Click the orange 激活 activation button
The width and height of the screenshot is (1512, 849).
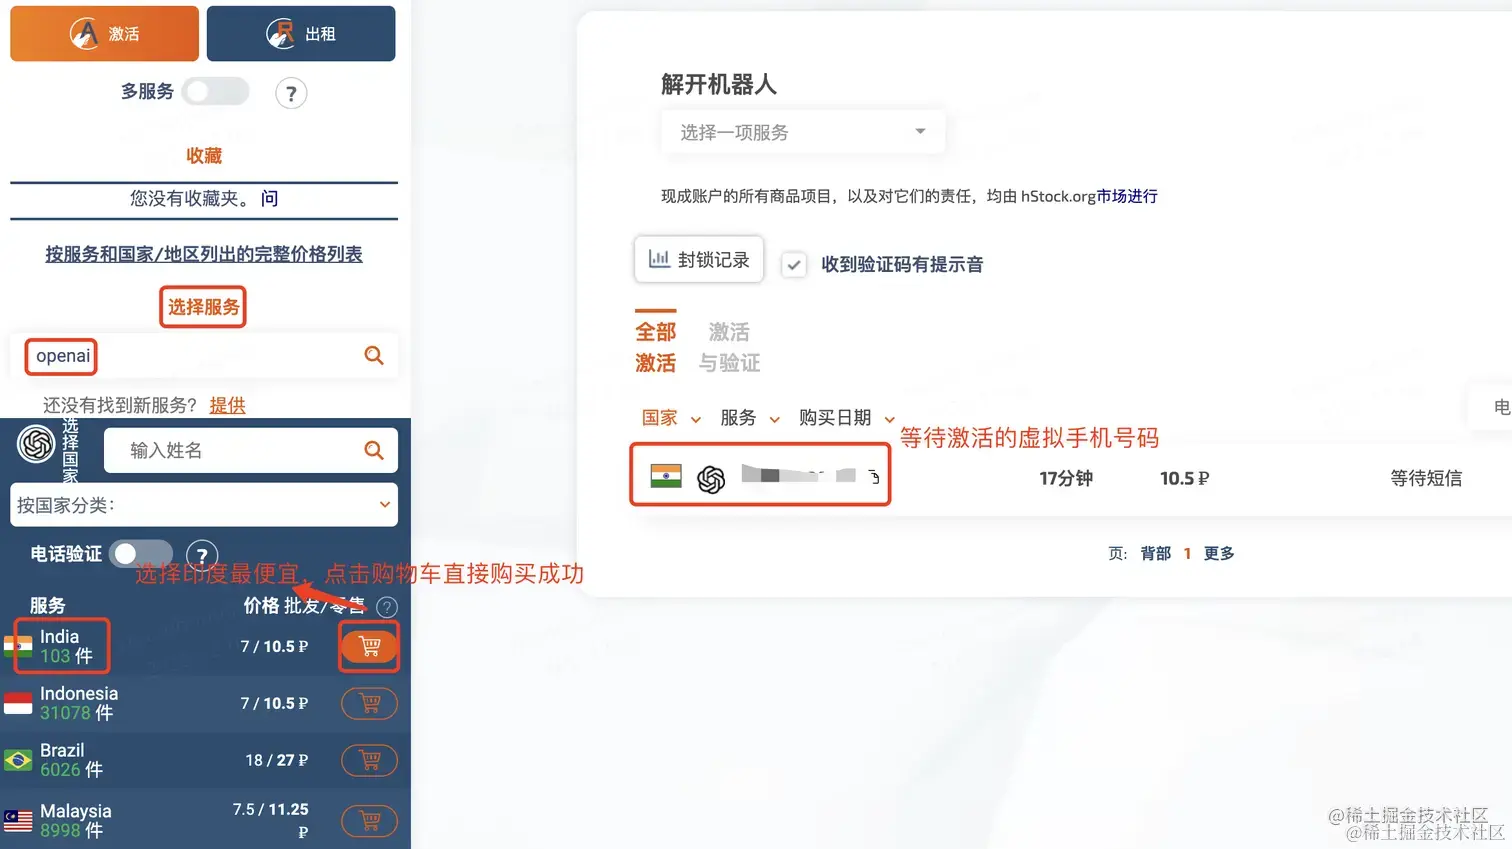coord(104,33)
